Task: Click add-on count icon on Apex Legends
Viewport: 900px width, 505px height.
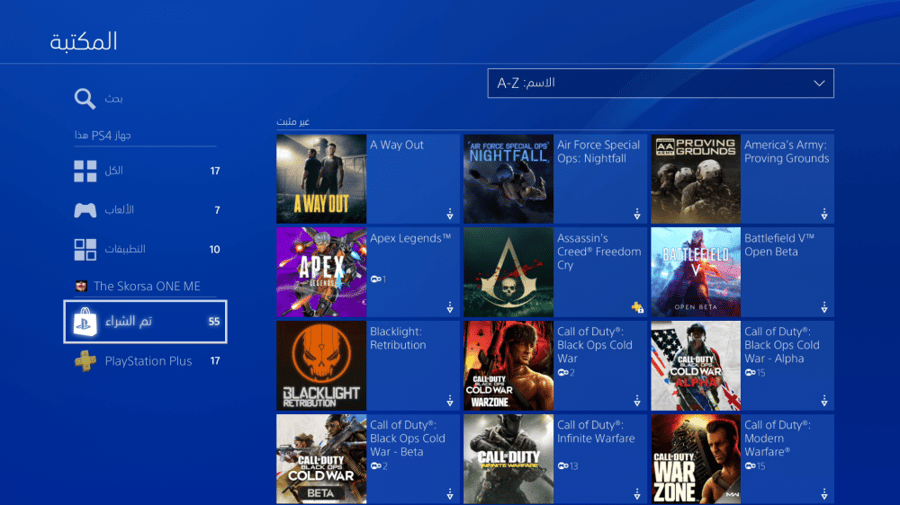Action: coord(378,279)
